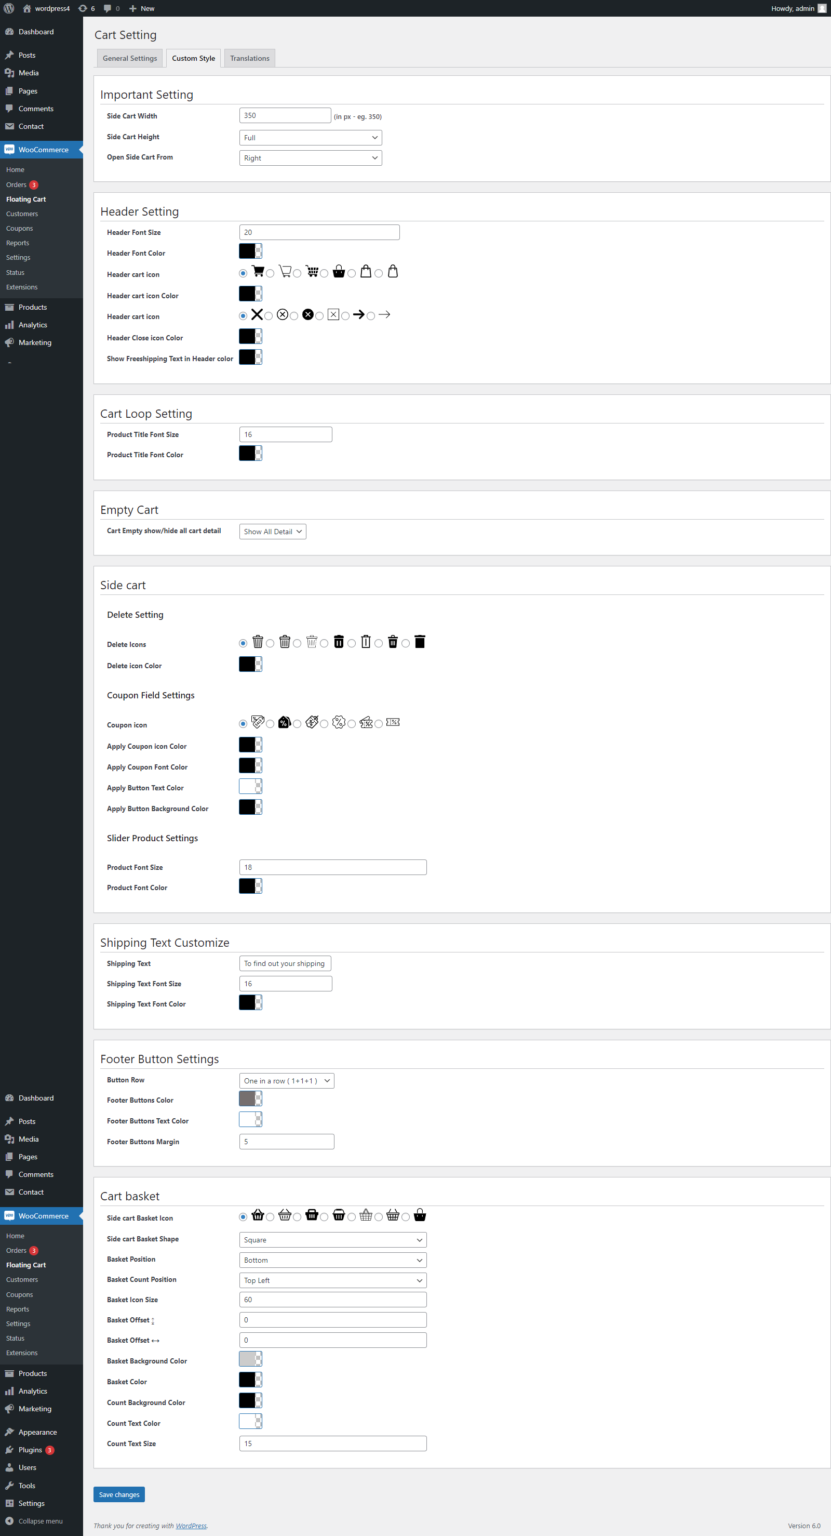Select the boxed X close icon radio
This screenshot has height=1536, width=831.
(x=319, y=314)
